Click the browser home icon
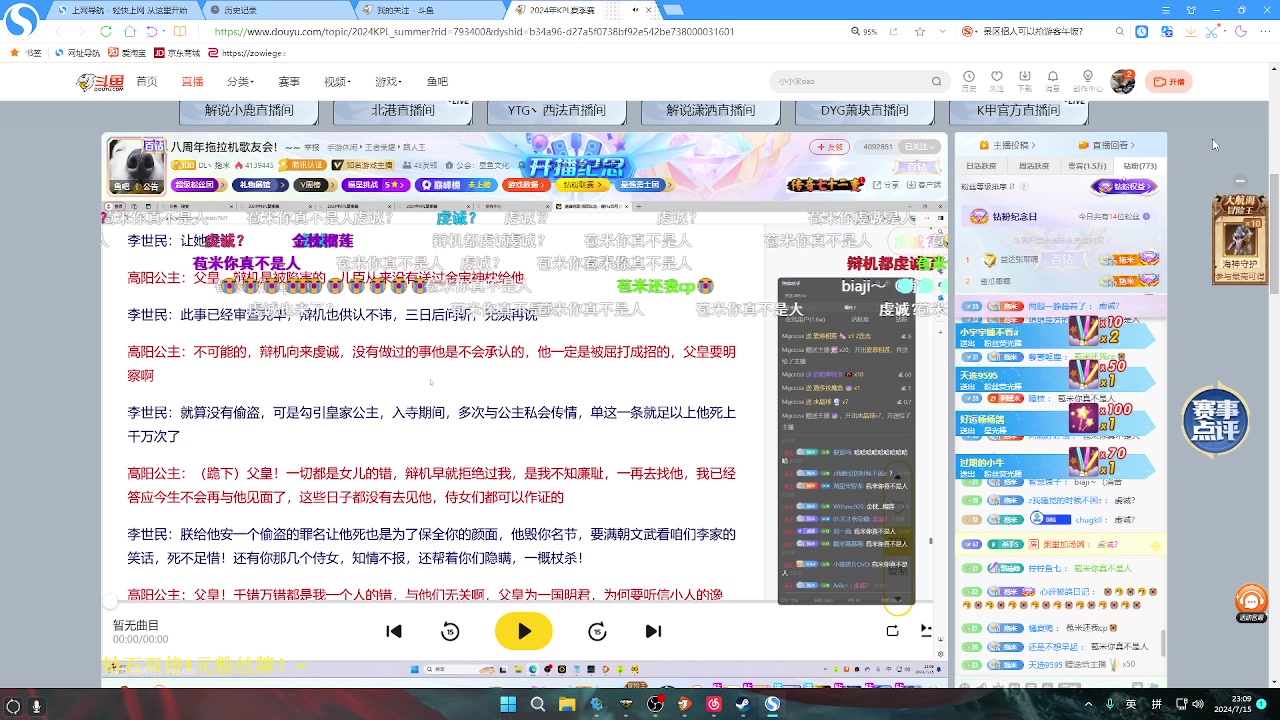This screenshot has height=720, width=1280. pos(128,31)
